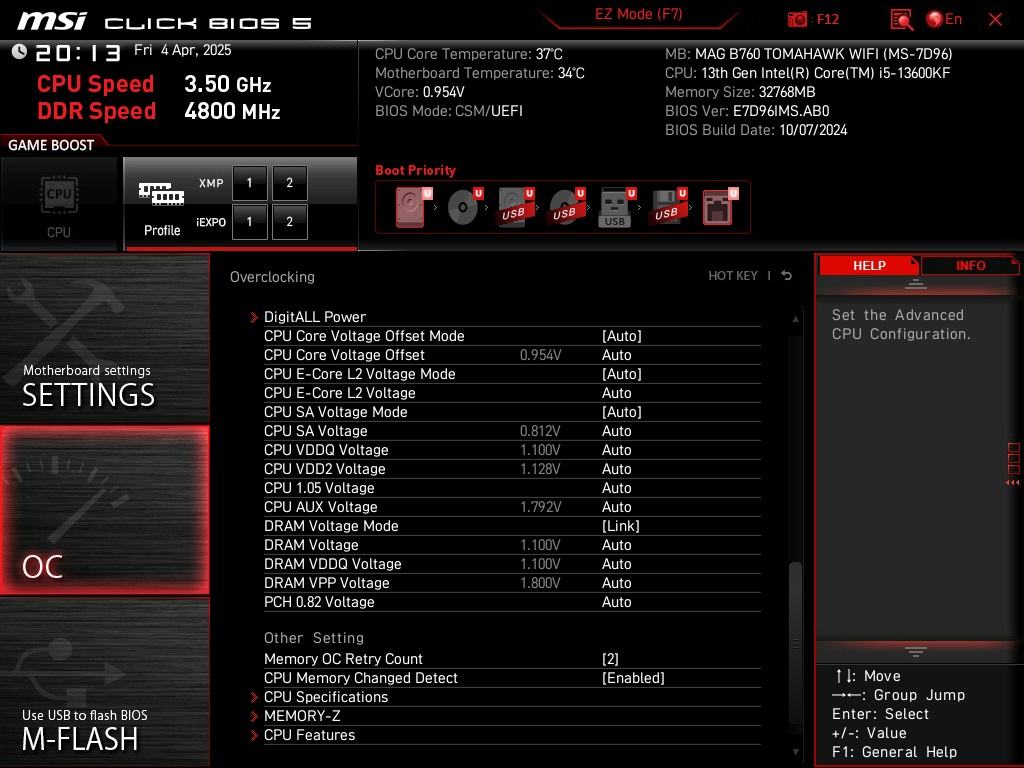1024x768 pixels.
Task: Open CPU Memory Changed Detect [Enabled] dropdown
Action: pyautogui.click(x=633, y=678)
